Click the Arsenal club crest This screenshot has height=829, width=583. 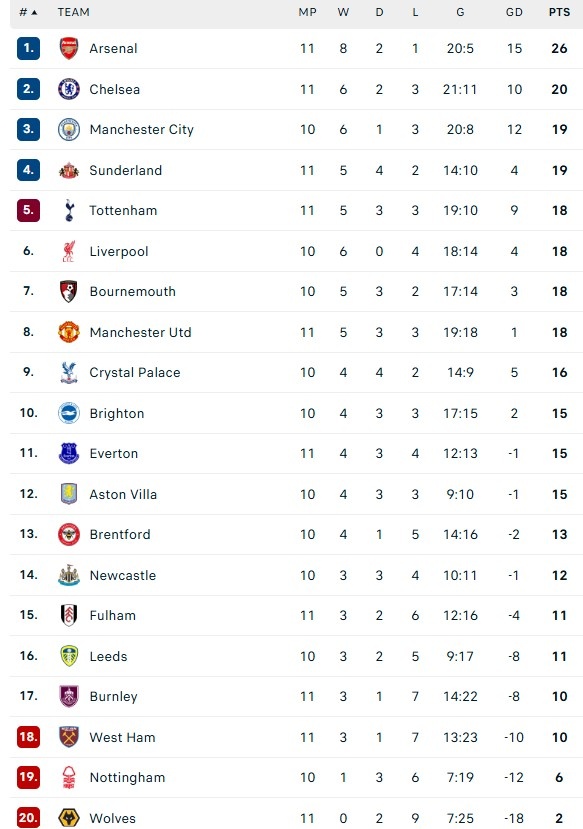click(67, 48)
